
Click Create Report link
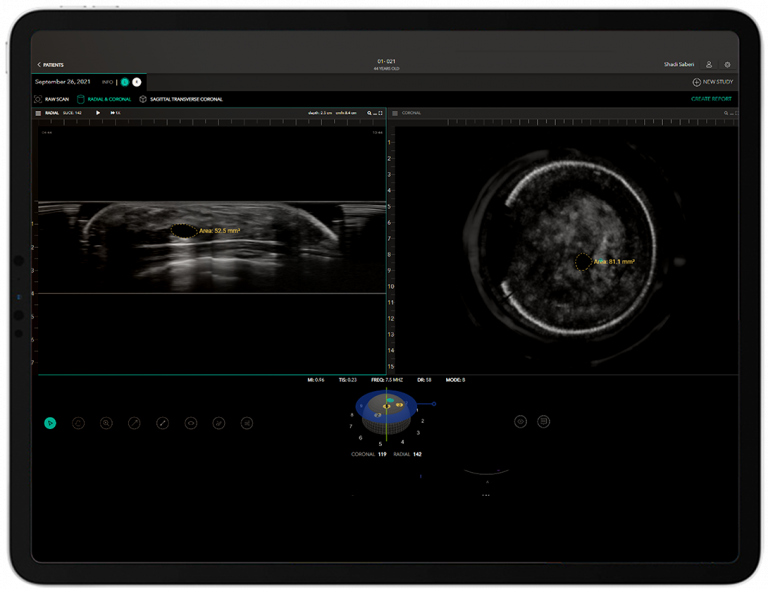pos(711,99)
